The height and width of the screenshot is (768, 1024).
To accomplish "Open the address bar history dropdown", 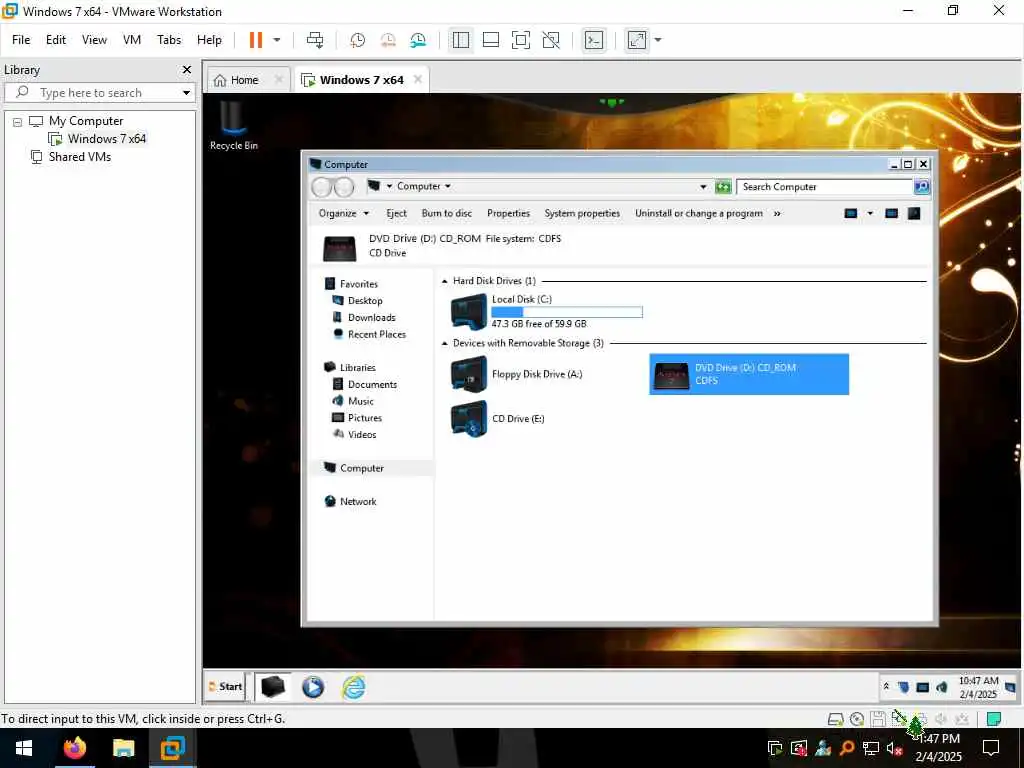I will point(703,187).
